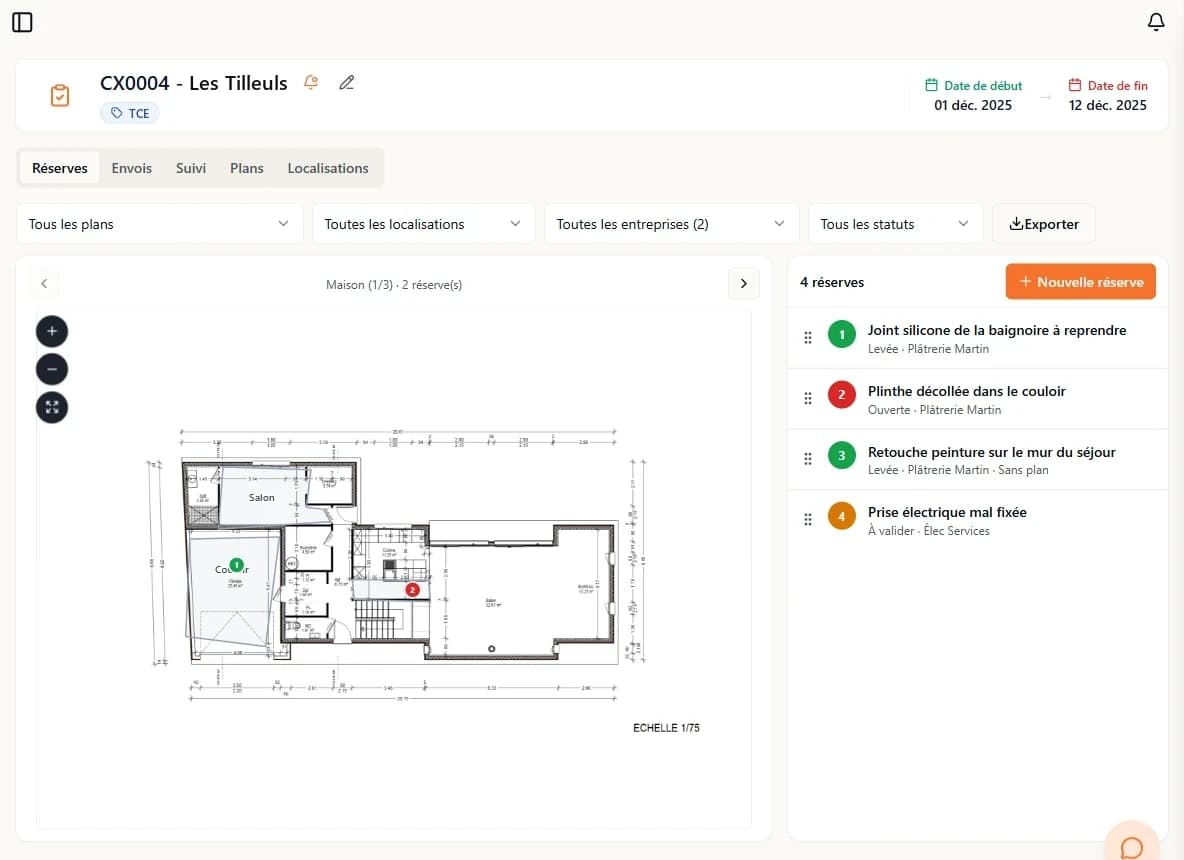Go to the next plan
Image resolution: width=1184 pixels, height=860 pixels.
tap(744, 284)
